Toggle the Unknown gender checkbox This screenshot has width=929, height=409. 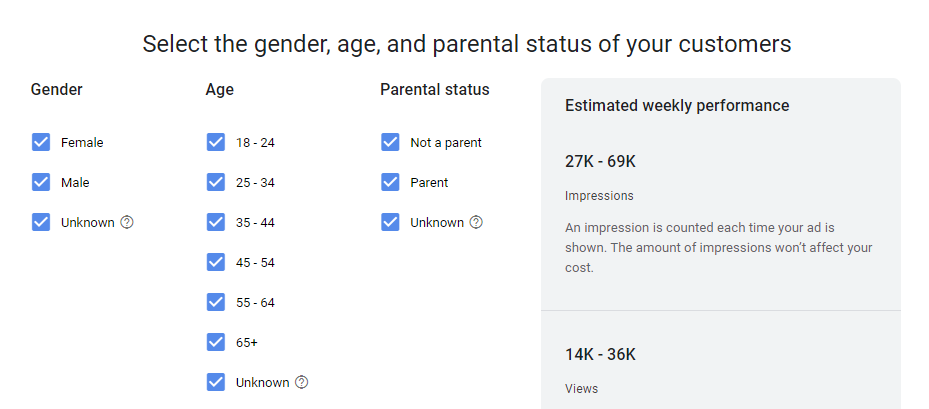(41, 222)
